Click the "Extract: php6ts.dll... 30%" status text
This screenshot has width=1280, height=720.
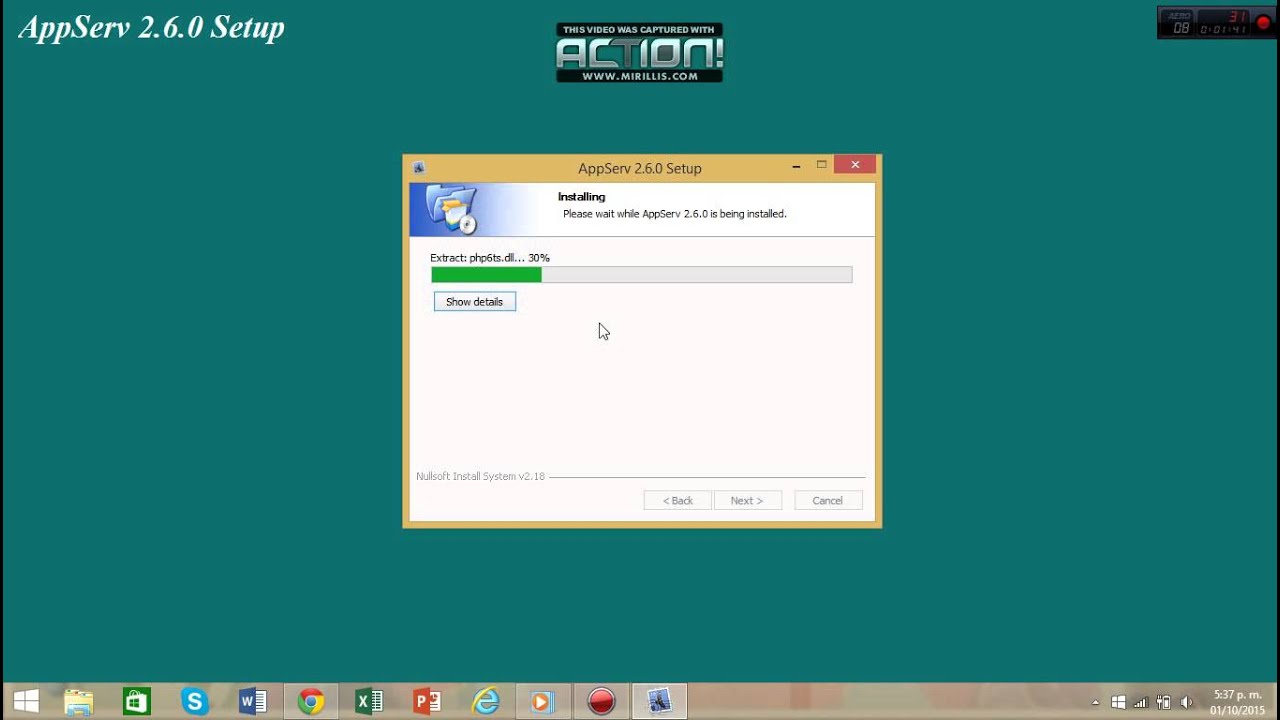coord(490,257)
